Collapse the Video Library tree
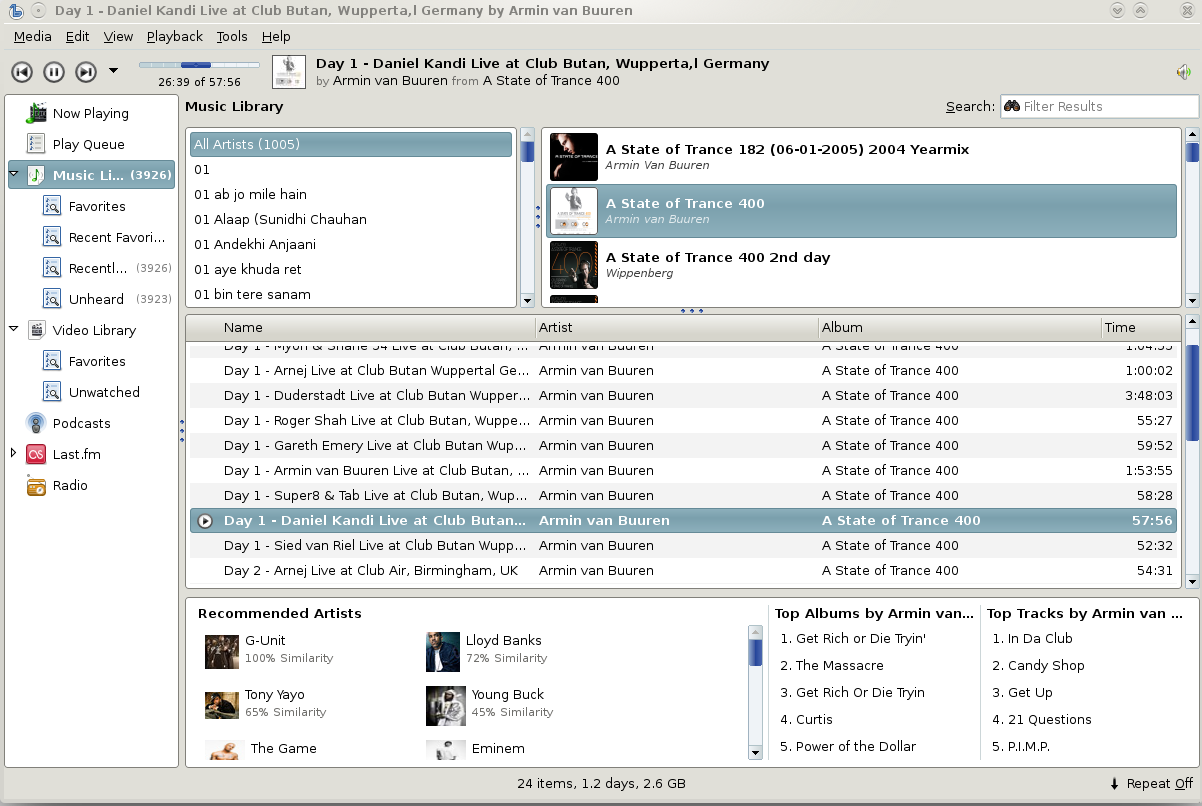Screen dimensions: 1202x806 (x=14, y=329)
